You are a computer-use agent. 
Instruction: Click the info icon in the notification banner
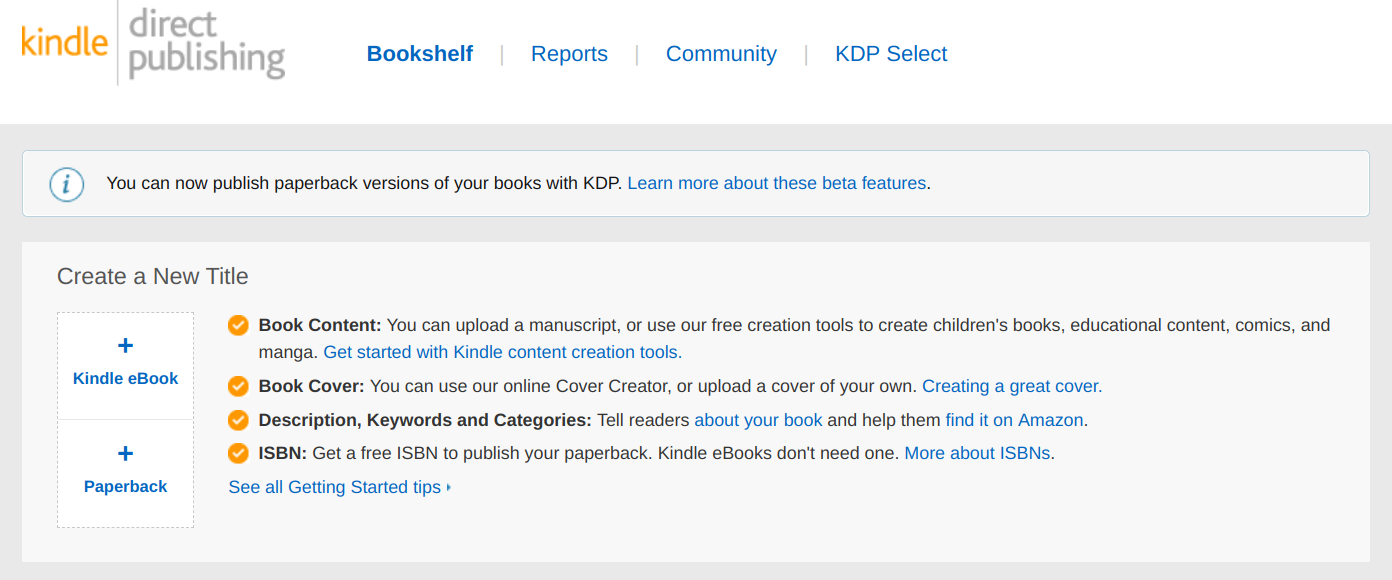(67, 184)
